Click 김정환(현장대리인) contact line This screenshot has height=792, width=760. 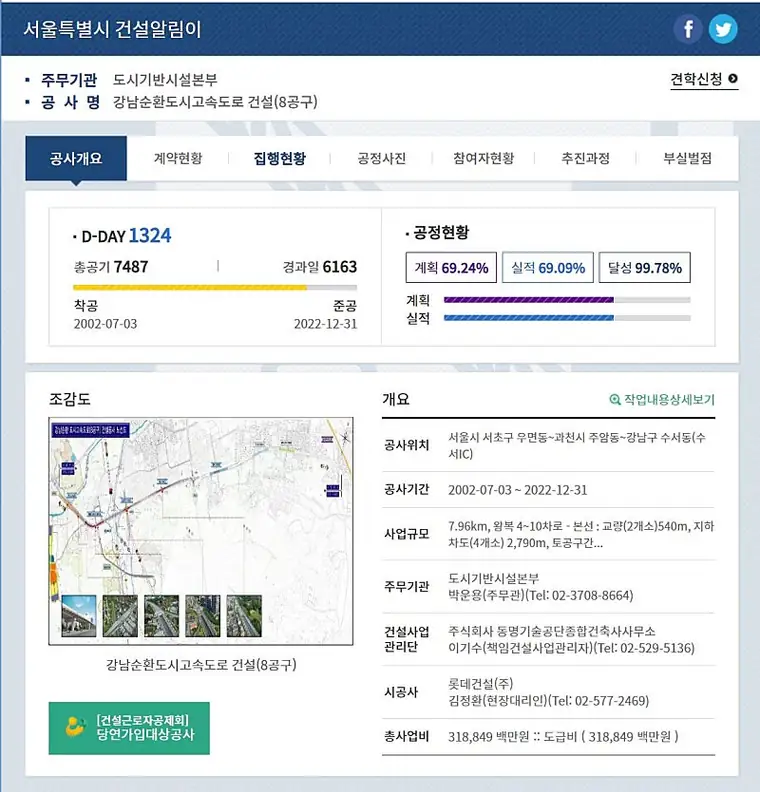(x=548, y=701)
